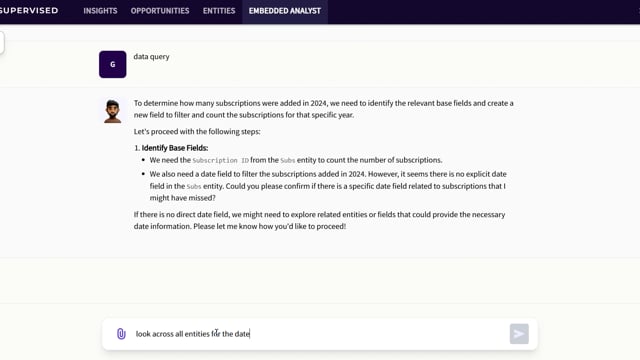Click 'Subs' code label in first bullet

point(288,160)
